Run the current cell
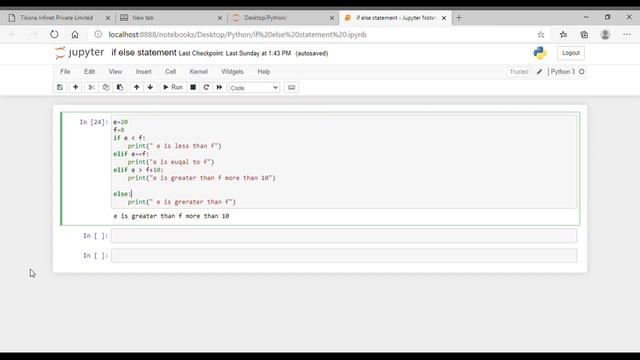Image resolution: width=640 pixels, height=360 pixels. pos(173,87)
